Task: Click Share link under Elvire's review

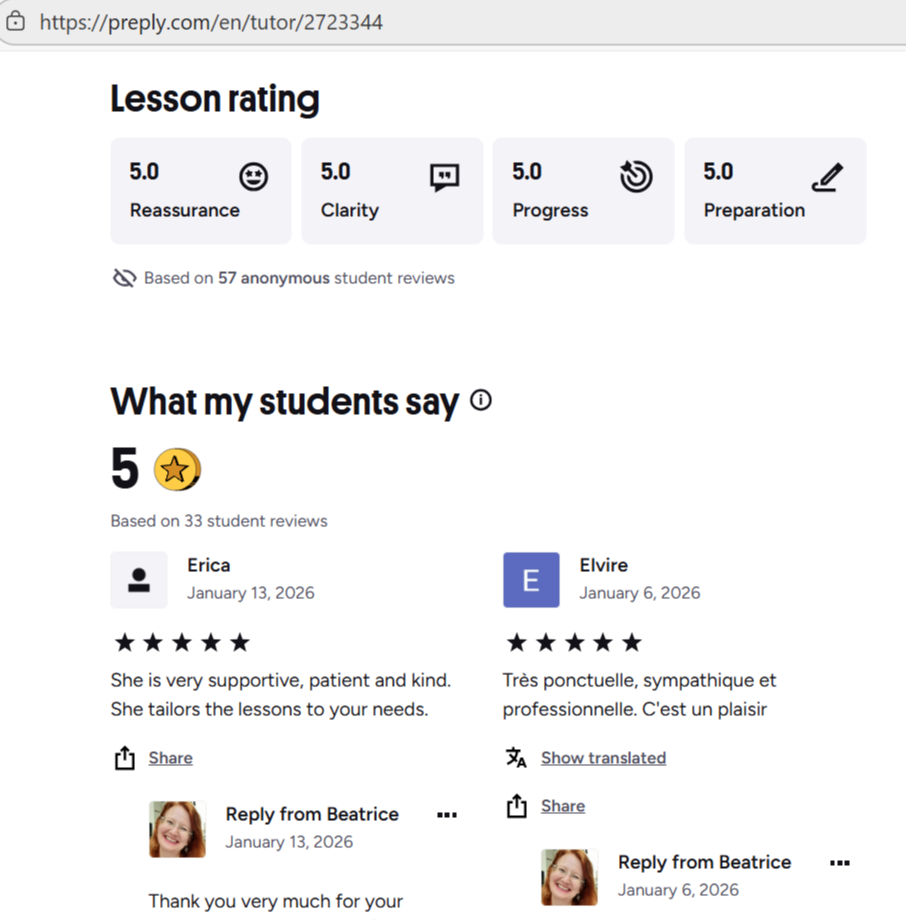Action: pyautogui.click(x=562, y=806)
